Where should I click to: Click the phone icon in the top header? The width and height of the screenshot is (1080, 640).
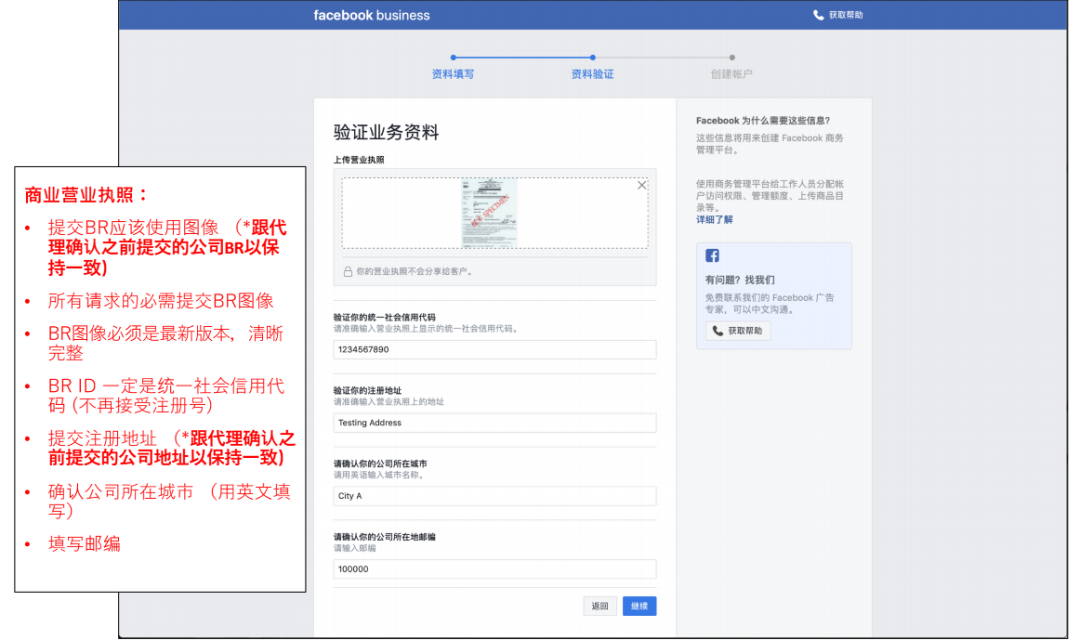click(818, 14)
